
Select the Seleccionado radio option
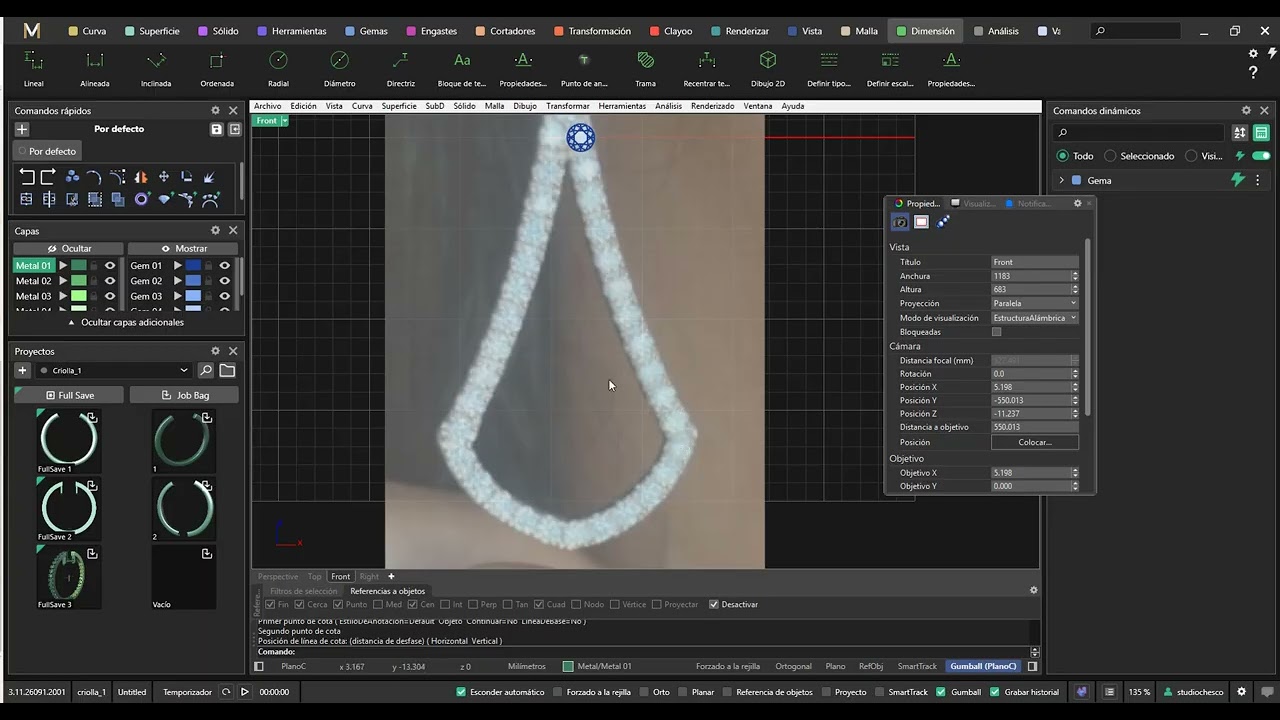pos(1110,156)
